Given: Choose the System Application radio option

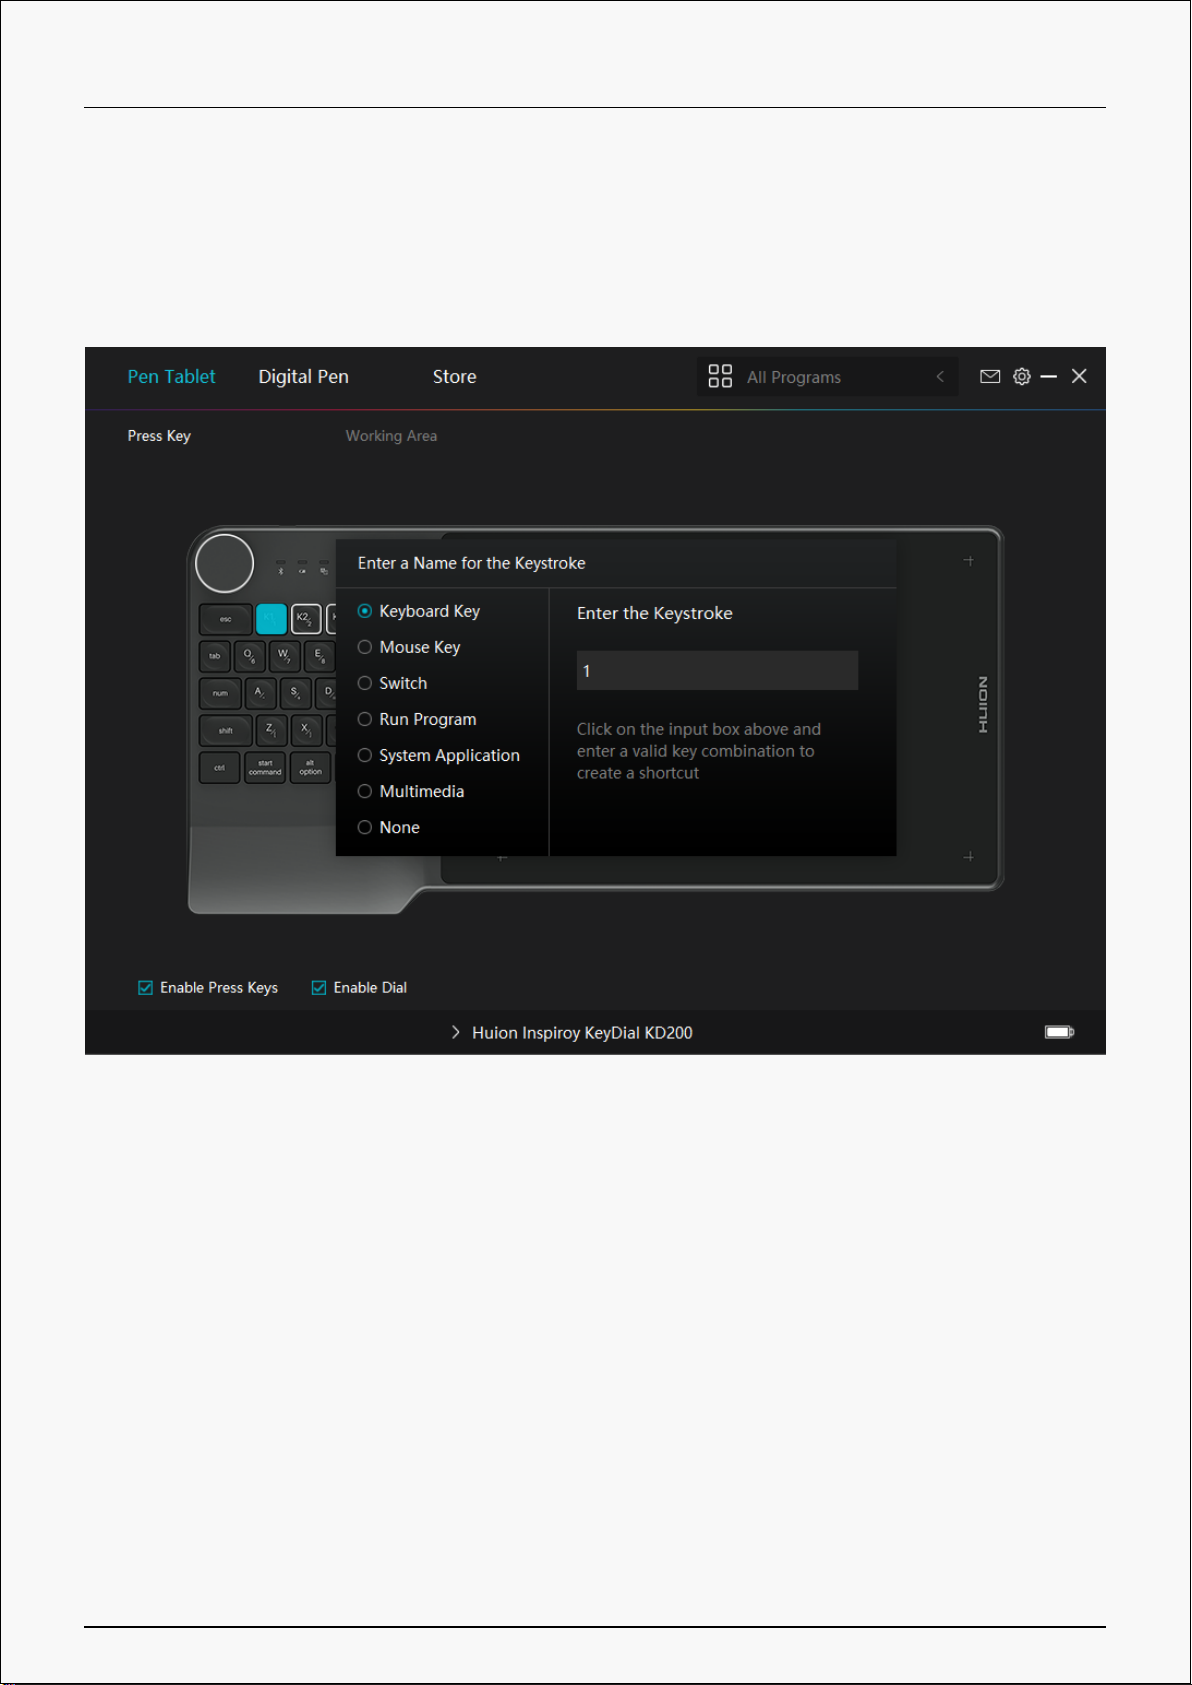Looking at the screenshot, I should click(439, 755).
